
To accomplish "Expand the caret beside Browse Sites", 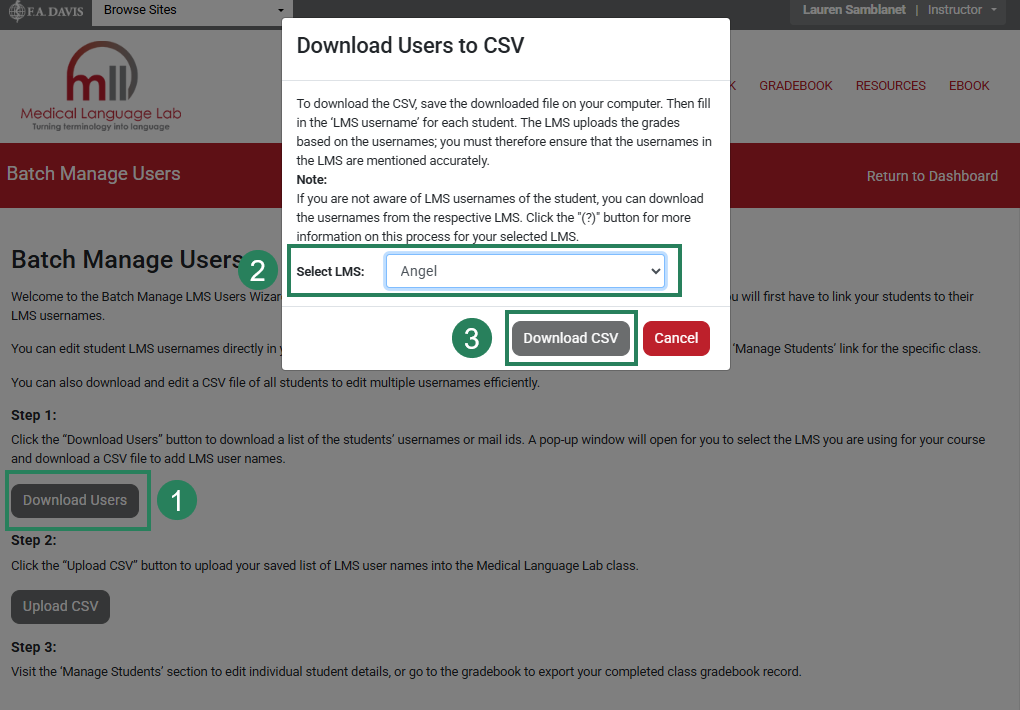I will (279, 13).
